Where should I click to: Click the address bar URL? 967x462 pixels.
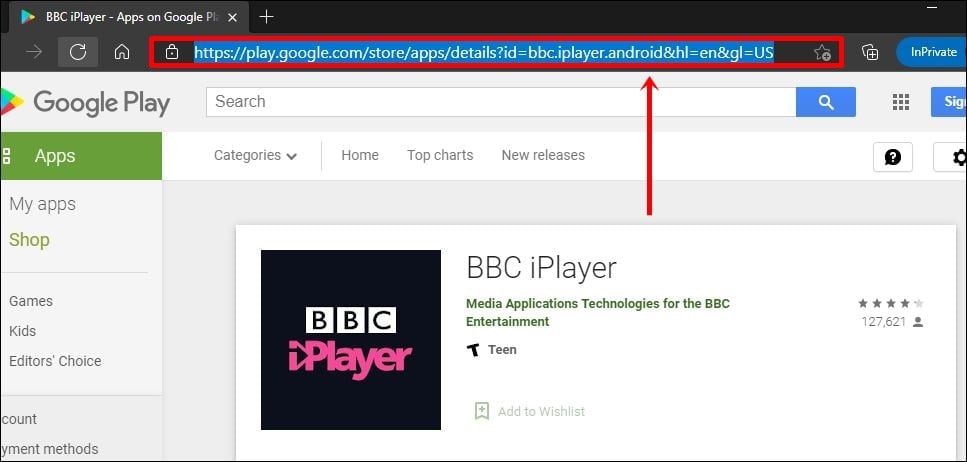tap(484, 52)
